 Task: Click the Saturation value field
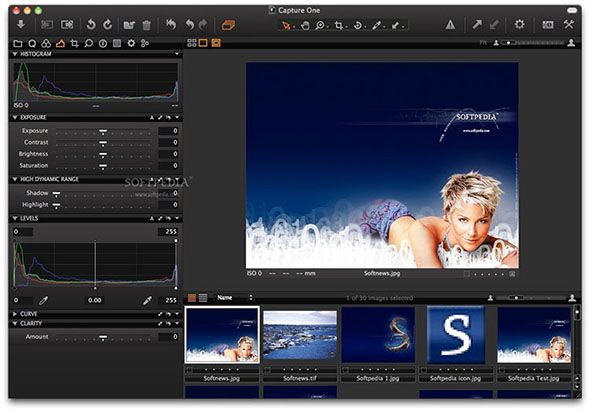(x=168, y=166)
